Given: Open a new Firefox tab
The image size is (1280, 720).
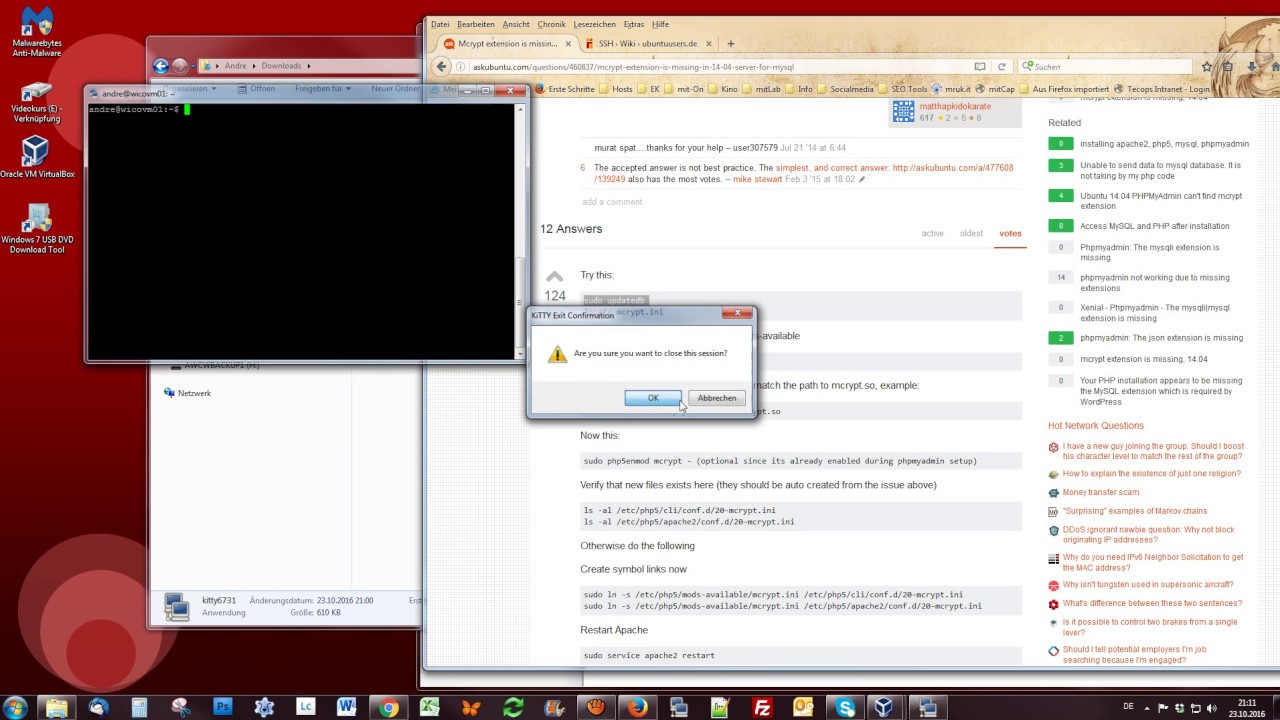Looking at the screenshot, I should point(731,44).
